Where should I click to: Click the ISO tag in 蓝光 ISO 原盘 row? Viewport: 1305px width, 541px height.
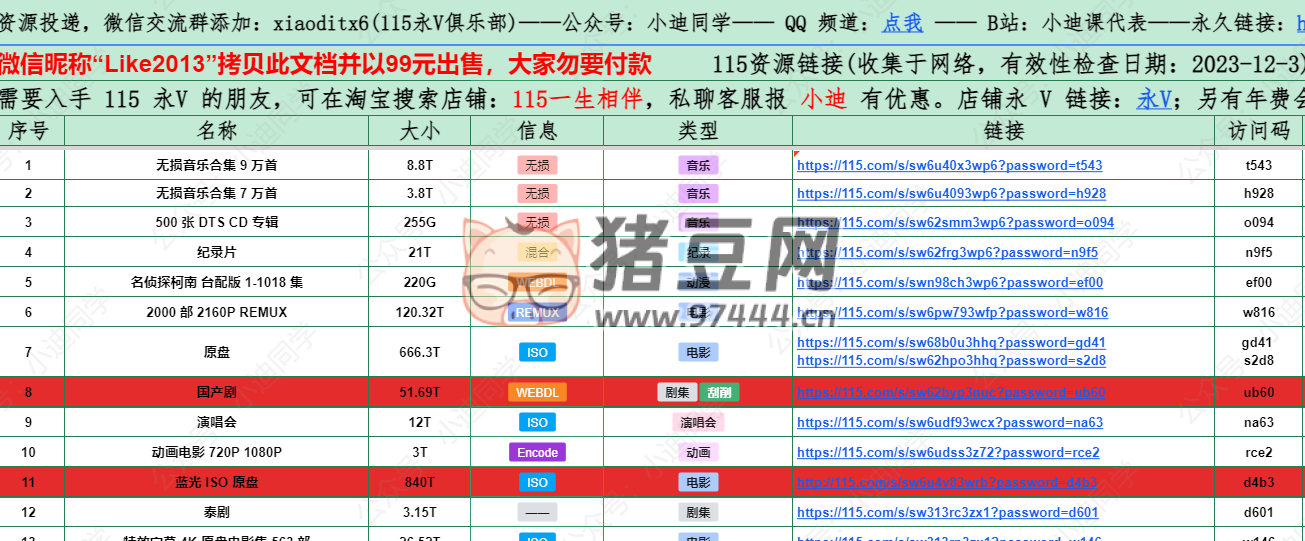coord(537,483)
